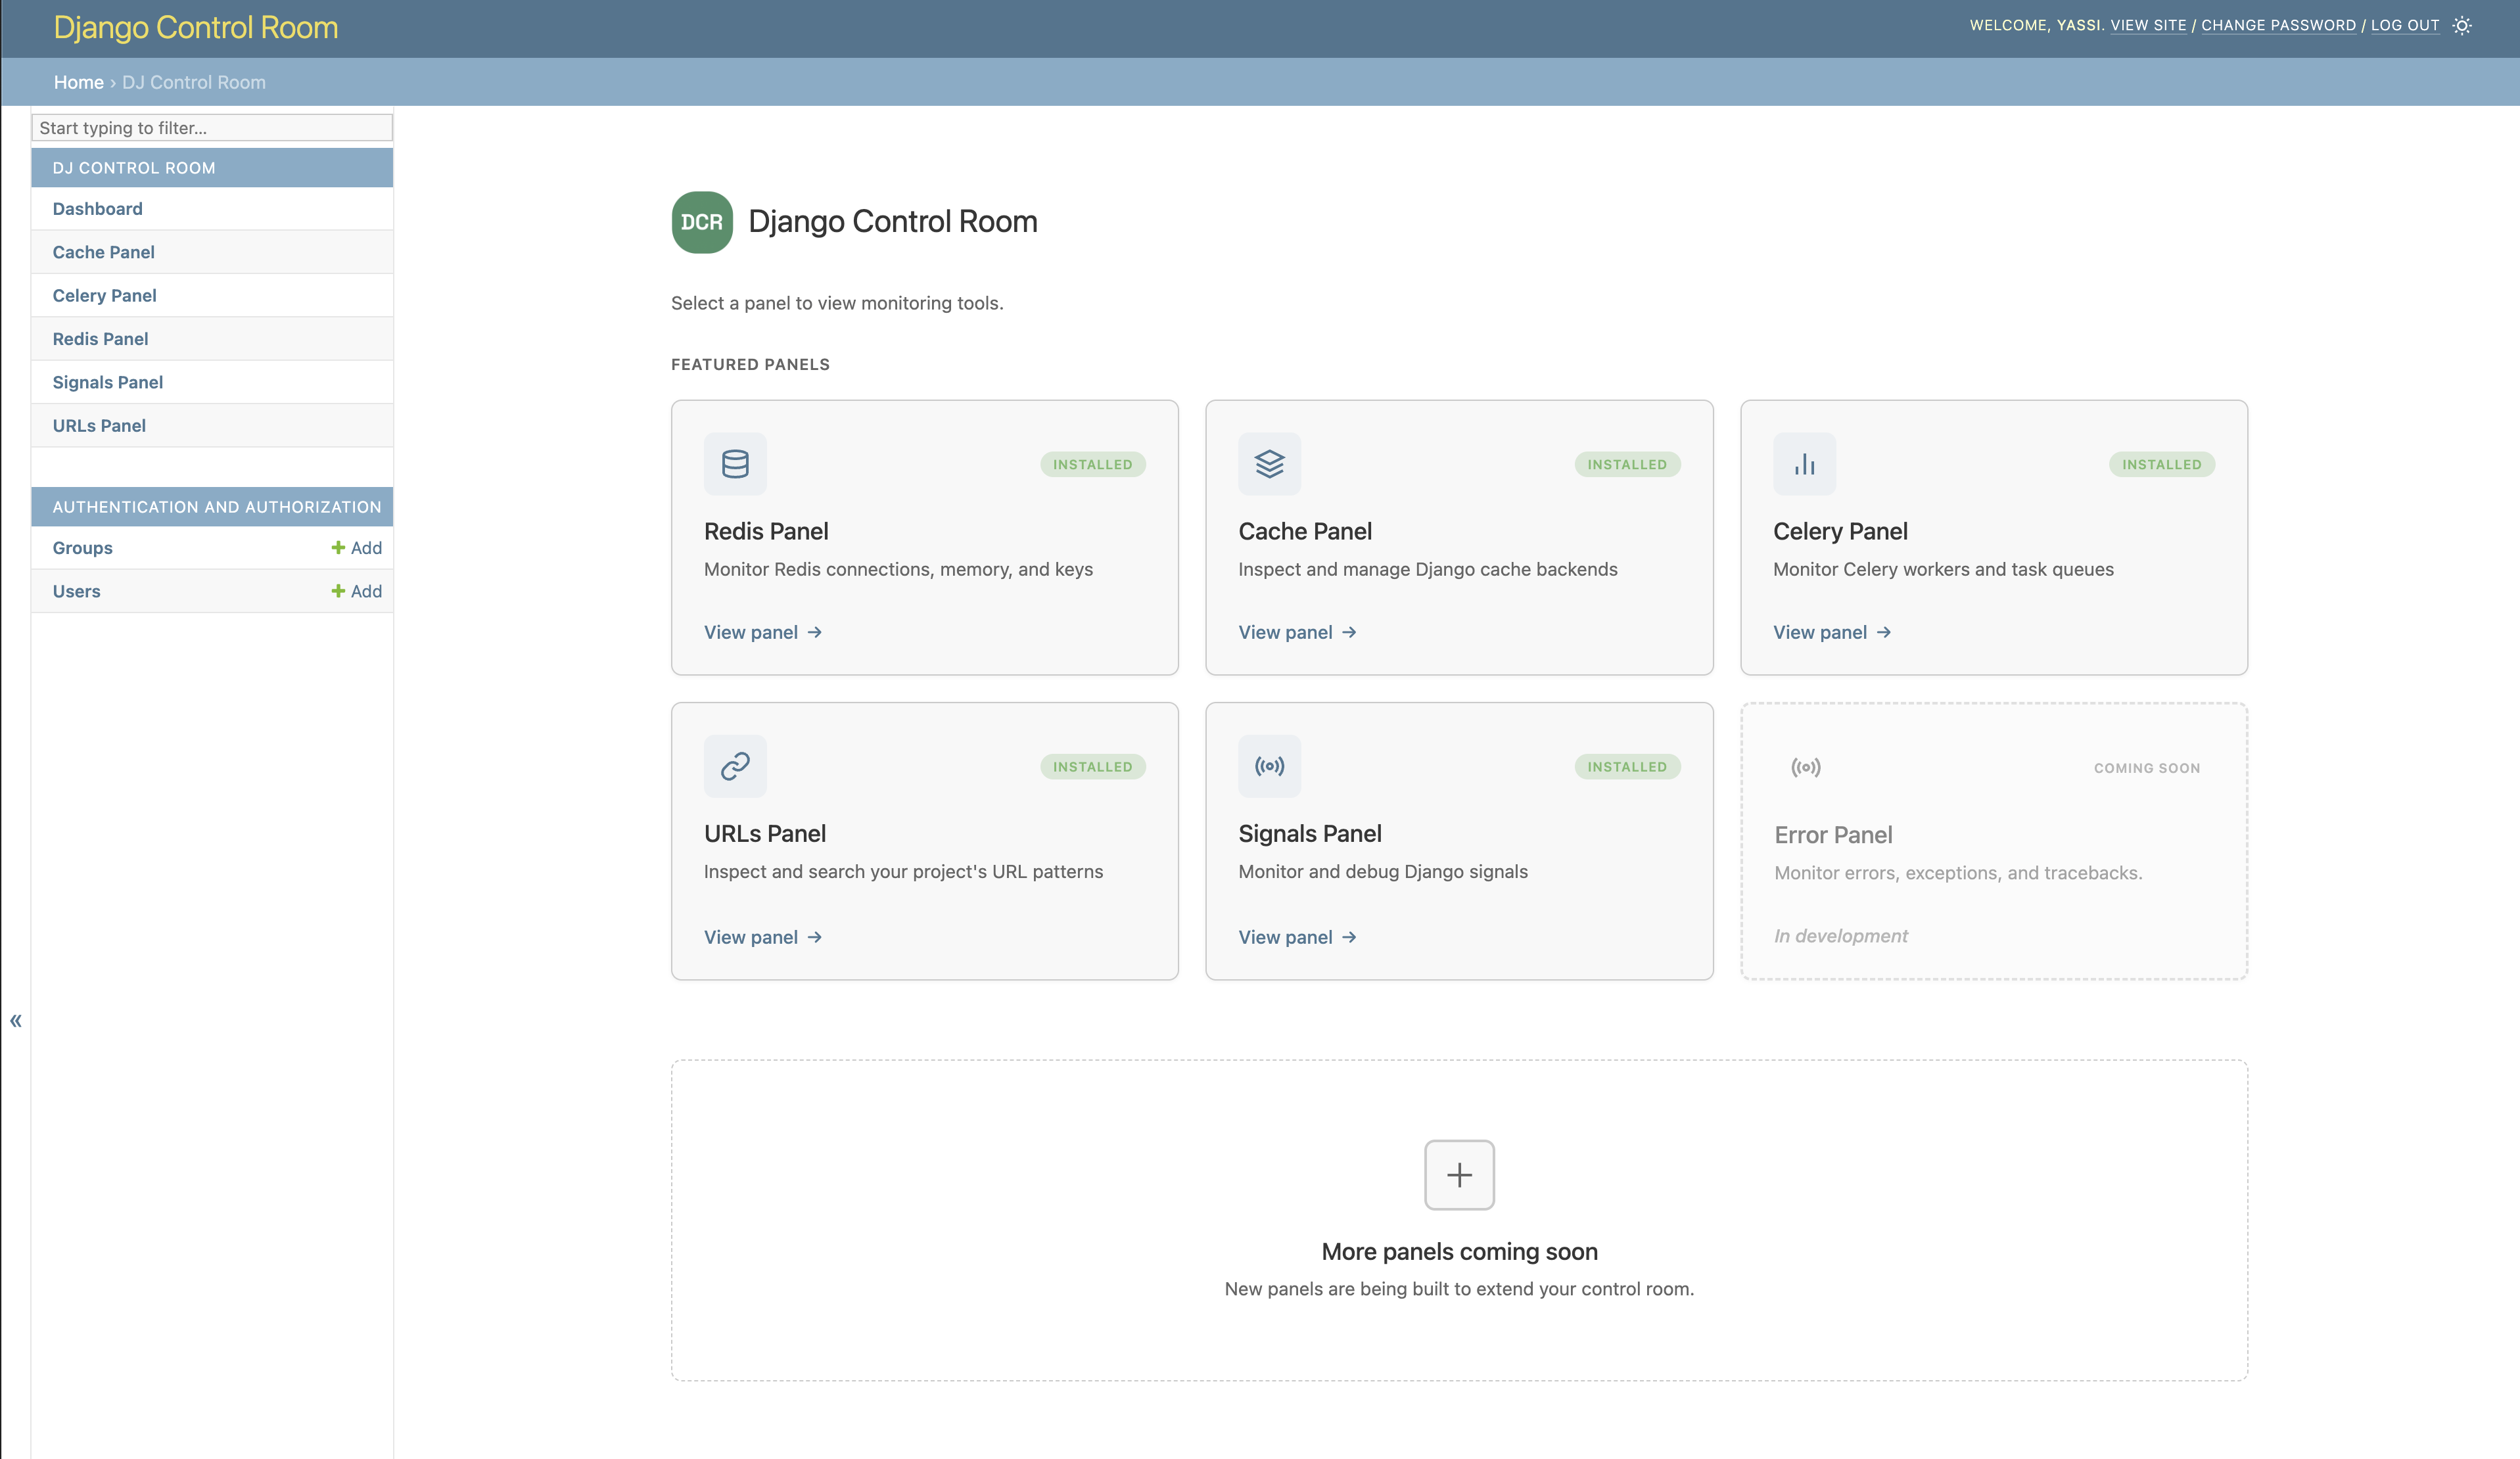The height and width of the screenshot is (1459, 2520).
Task: Open the Home breadcrumb link
Action: [78, 82]
